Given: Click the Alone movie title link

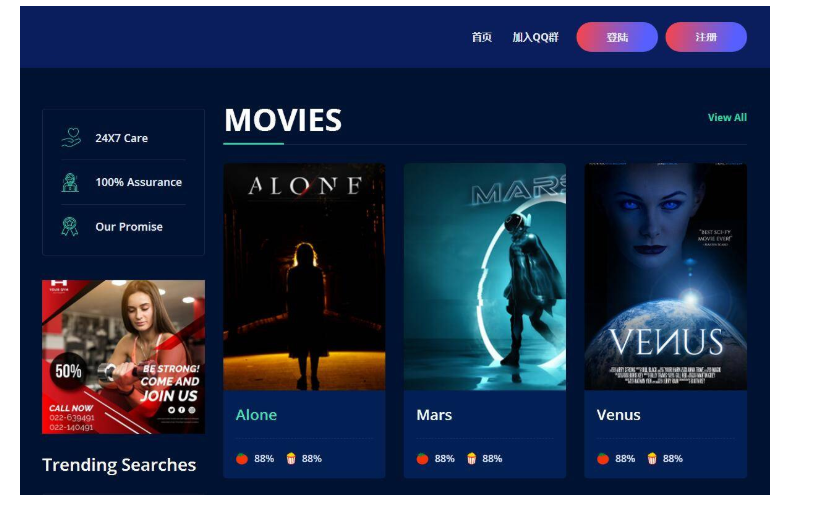Looking at the screenshot, I should point(256,415).
